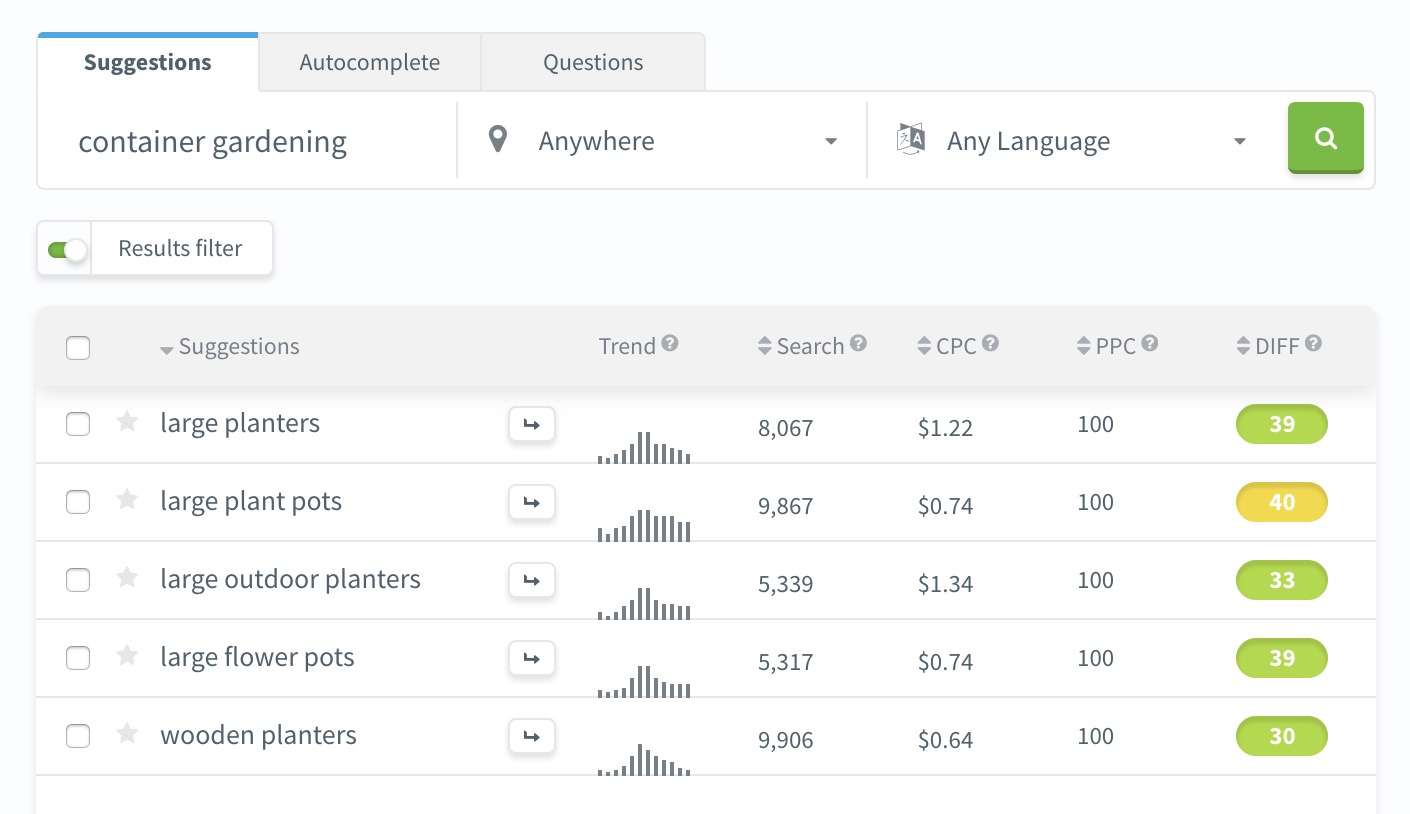Switch to the Autocomplete tab
This screenshot has height=814, width=1410.
(x=369, y=62)
